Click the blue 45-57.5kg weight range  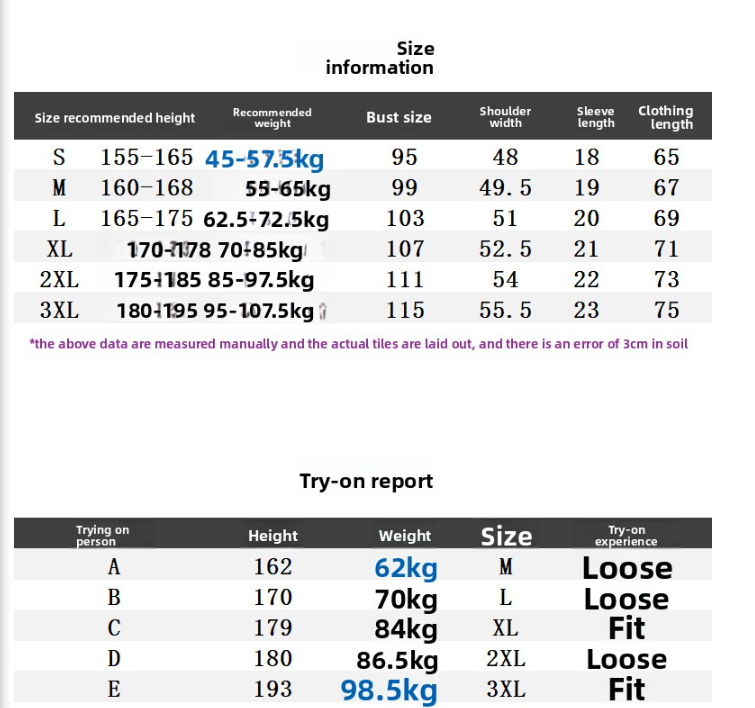coord(264,158)
